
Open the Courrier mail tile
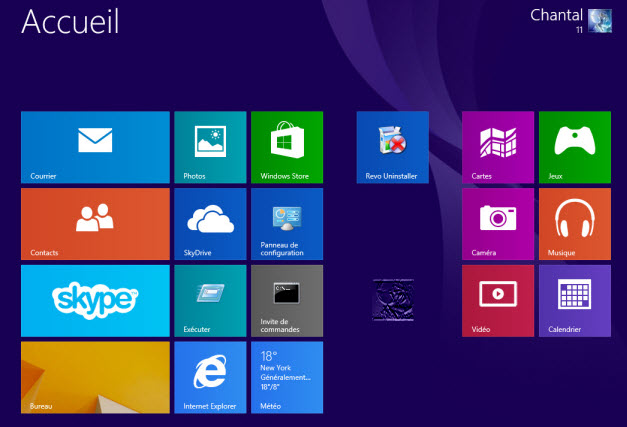(95, 147)
